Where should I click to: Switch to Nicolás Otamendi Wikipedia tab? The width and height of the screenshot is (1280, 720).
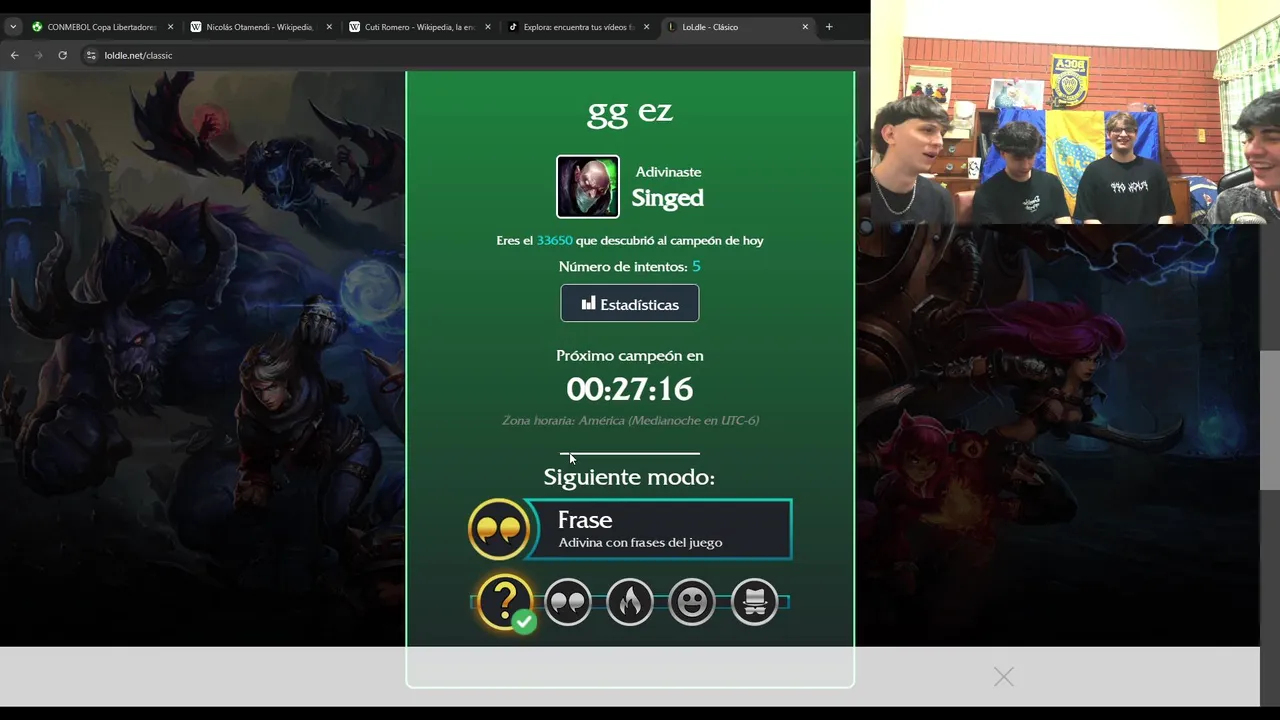tap(261, 27)
